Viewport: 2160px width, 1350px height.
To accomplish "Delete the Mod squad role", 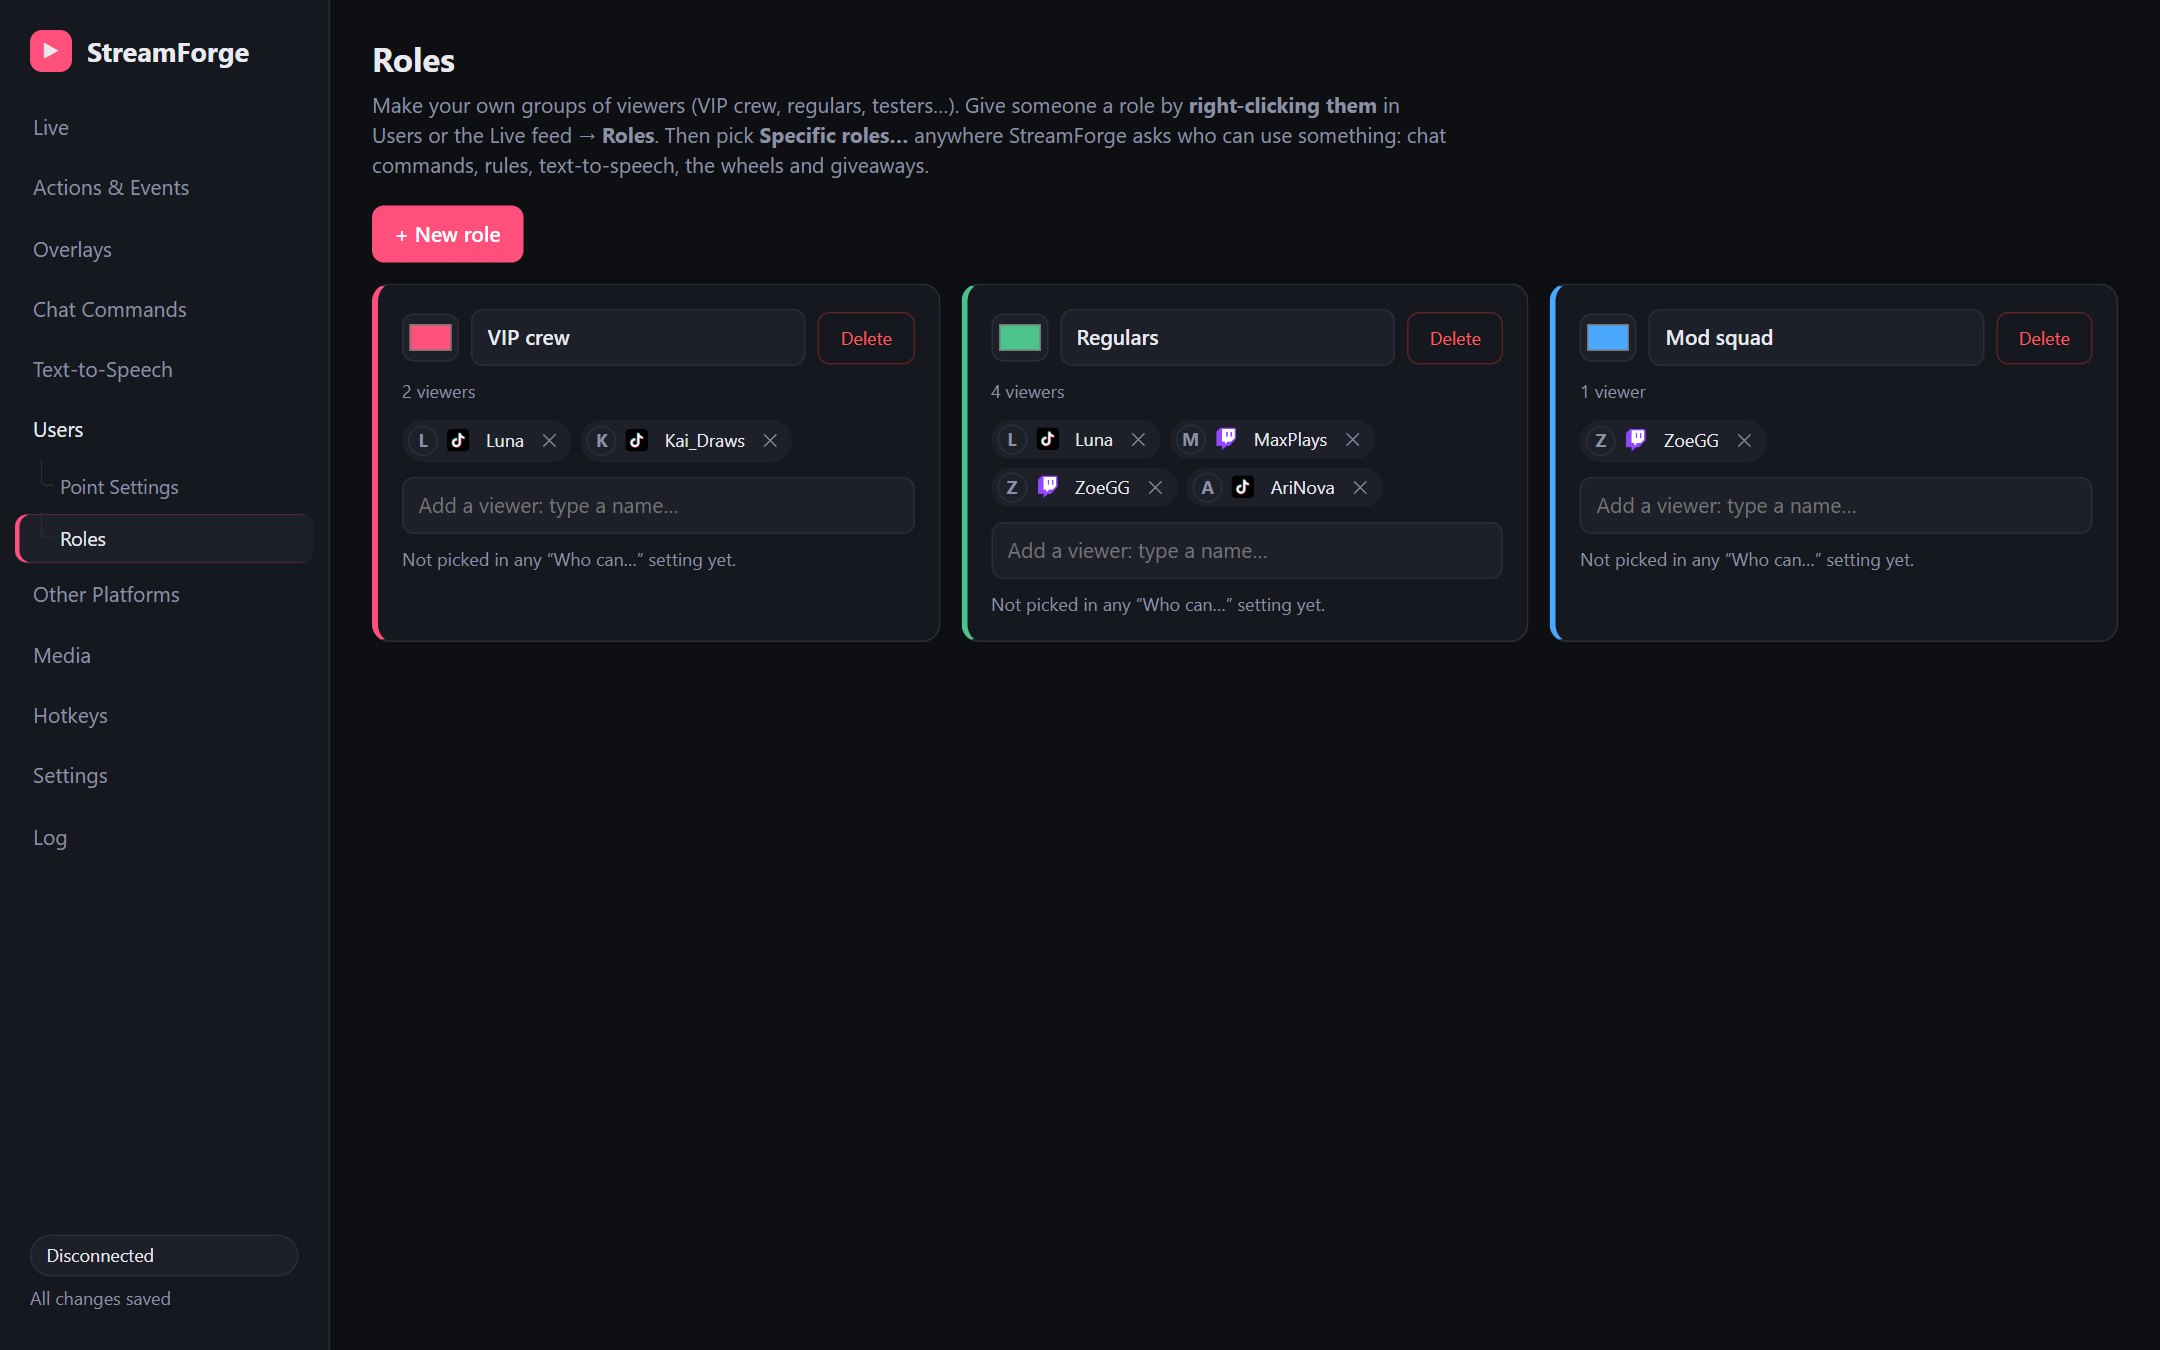I will [x=2044, y=338].
